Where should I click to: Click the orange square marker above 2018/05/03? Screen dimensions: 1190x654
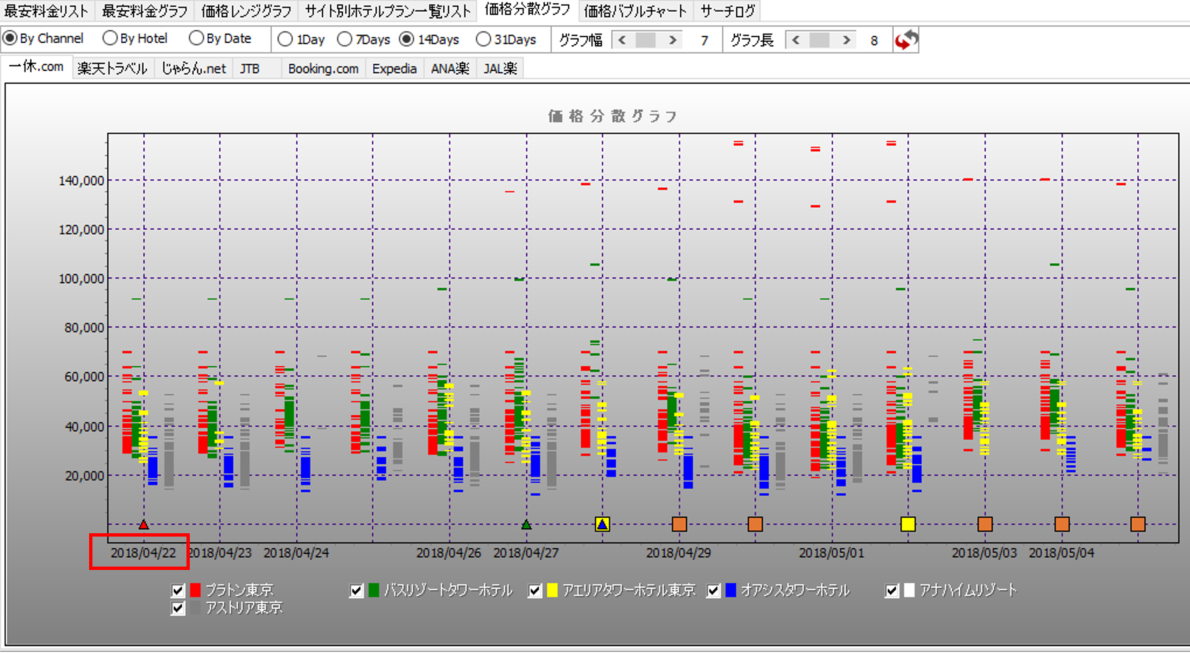[985, 524]
